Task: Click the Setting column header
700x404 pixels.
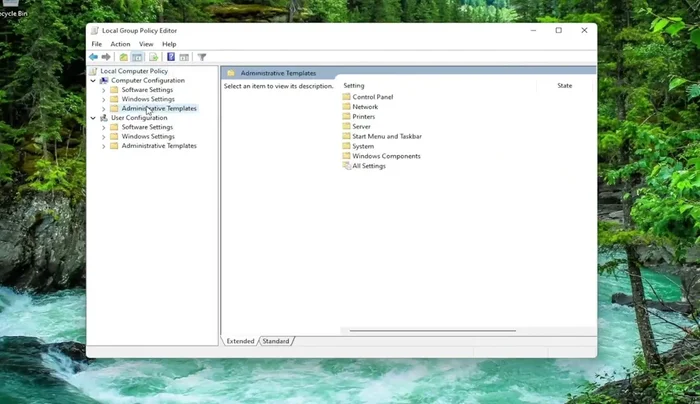Action: coord(354,86)
